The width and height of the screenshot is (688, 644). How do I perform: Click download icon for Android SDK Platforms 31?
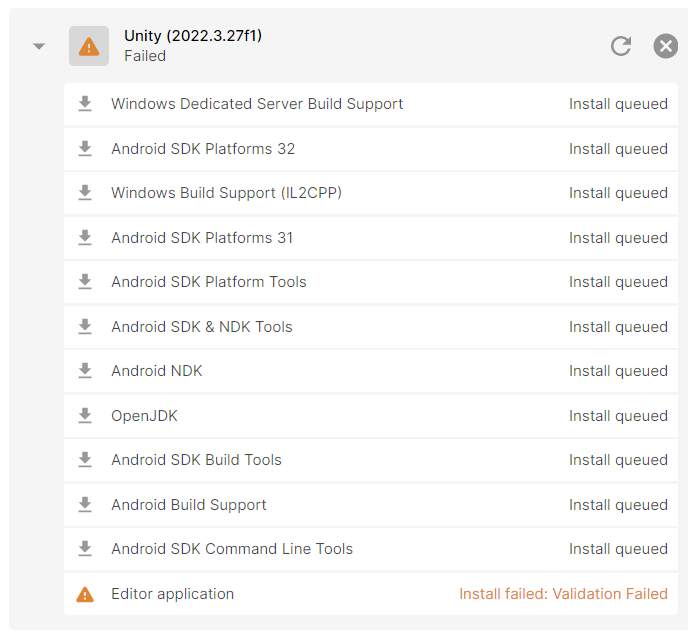(85, 238)
